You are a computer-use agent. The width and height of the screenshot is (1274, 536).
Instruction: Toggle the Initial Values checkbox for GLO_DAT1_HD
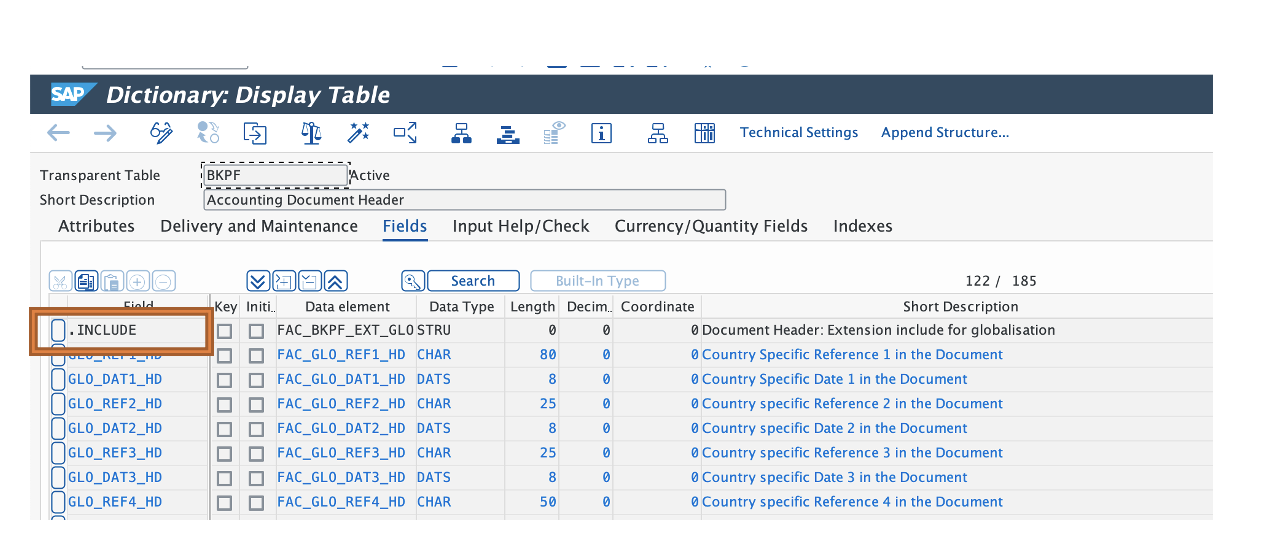pyautogui.click(x=257, y=380)
